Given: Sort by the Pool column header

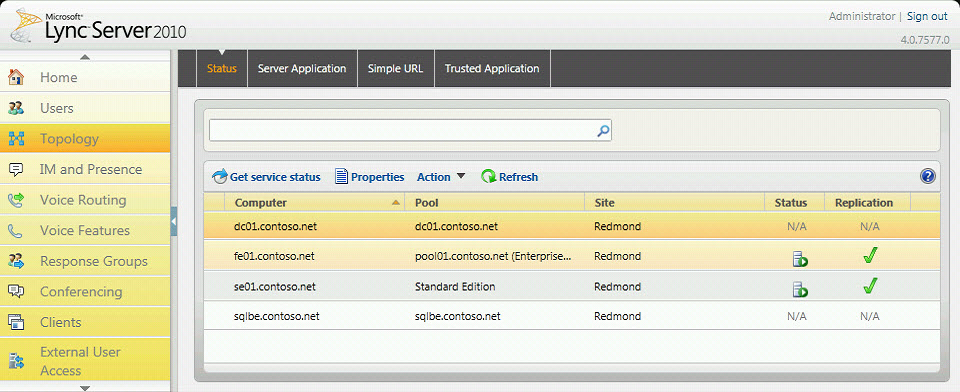Looking at the screenshot, I should 495,203.
